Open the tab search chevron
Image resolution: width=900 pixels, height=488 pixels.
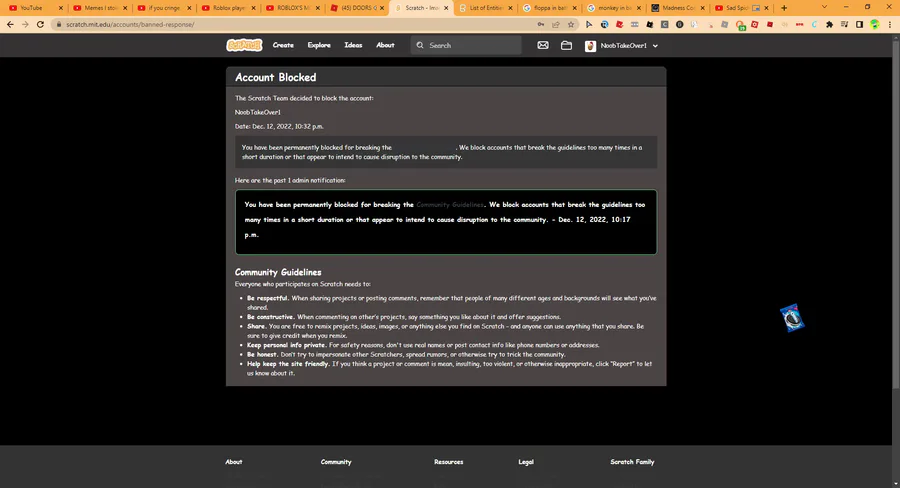click(825, 7)
